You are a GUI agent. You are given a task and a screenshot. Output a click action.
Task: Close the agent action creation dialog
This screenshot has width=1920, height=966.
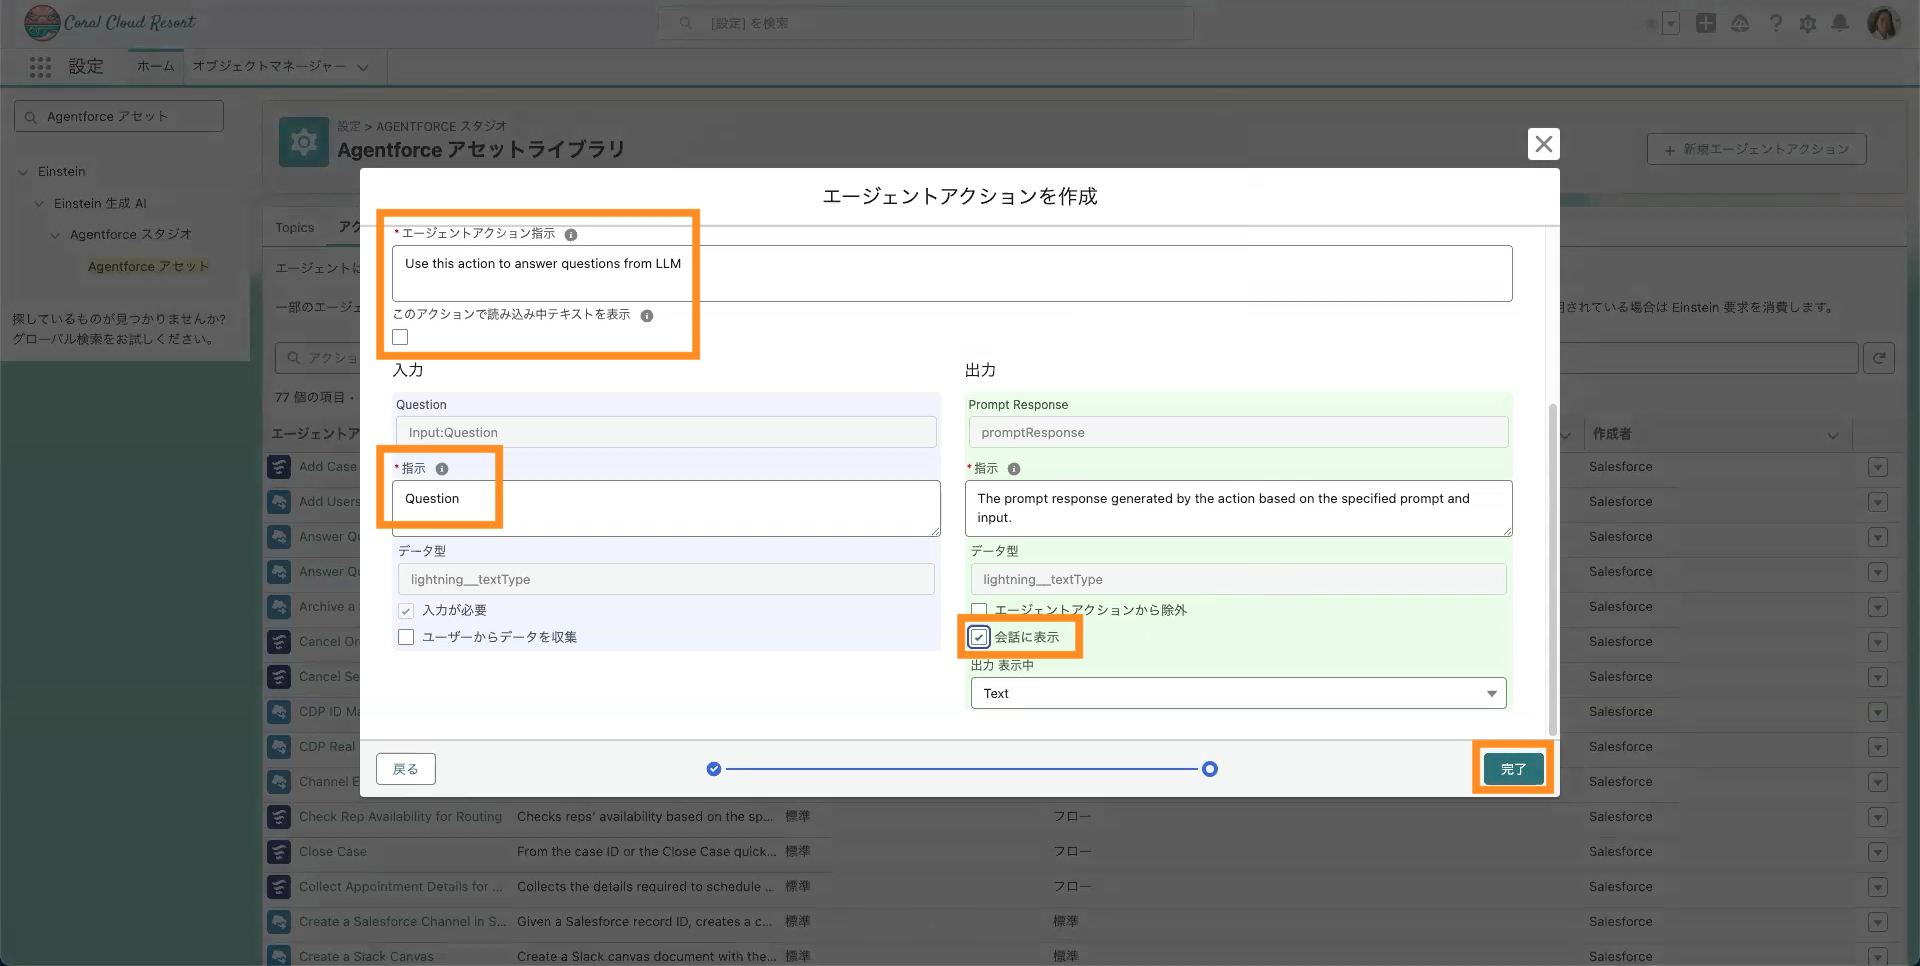coord(1544,144)
